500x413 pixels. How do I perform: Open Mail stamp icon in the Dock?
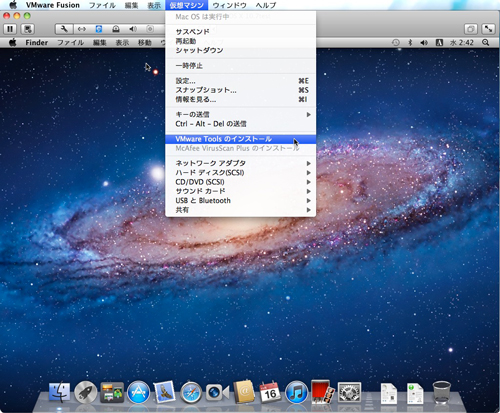pyautogui.click(x=164, y=392)
